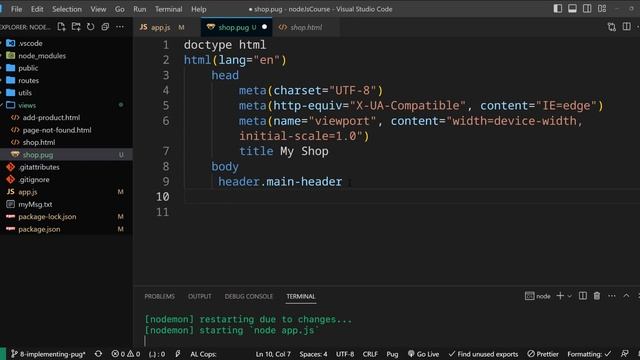Screen dimensions: 640x360
Task: Open the Help menu
Action: point(199,9)
